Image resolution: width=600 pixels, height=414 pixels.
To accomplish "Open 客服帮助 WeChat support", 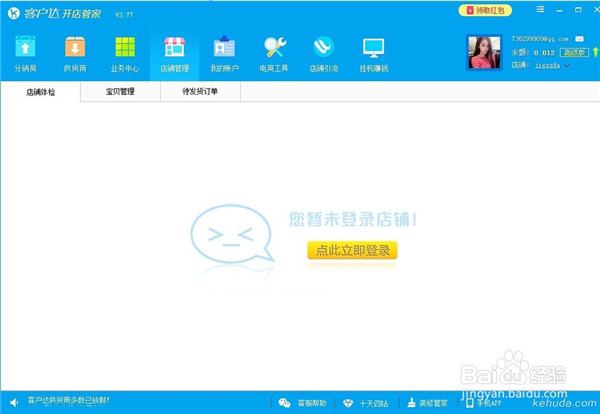I will 302,403.
